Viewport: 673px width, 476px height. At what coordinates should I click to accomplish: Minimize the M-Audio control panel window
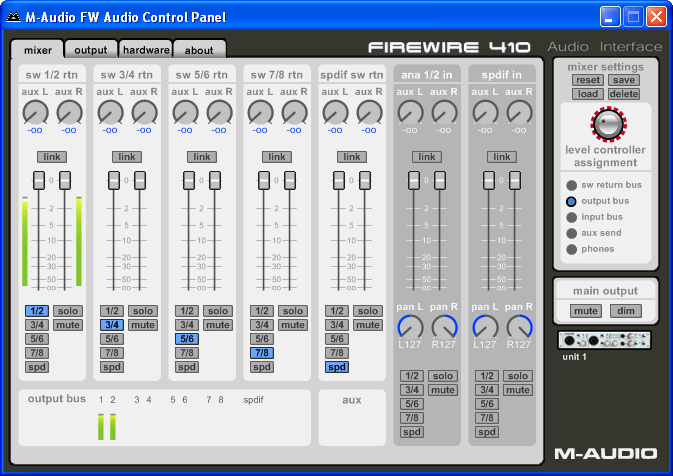pyautogui.click(x=610, y=17)
